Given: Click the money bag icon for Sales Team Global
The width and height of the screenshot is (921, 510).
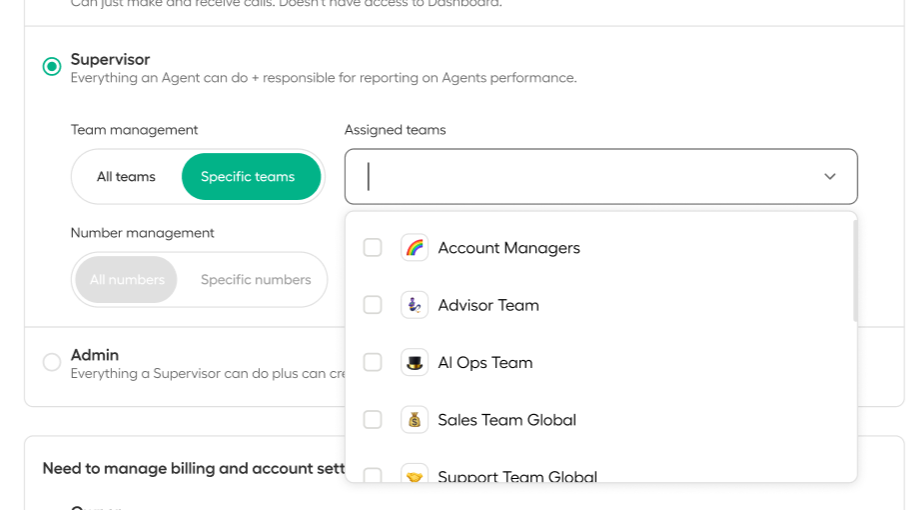Looking at the screenshot, I should pos(414,420).
